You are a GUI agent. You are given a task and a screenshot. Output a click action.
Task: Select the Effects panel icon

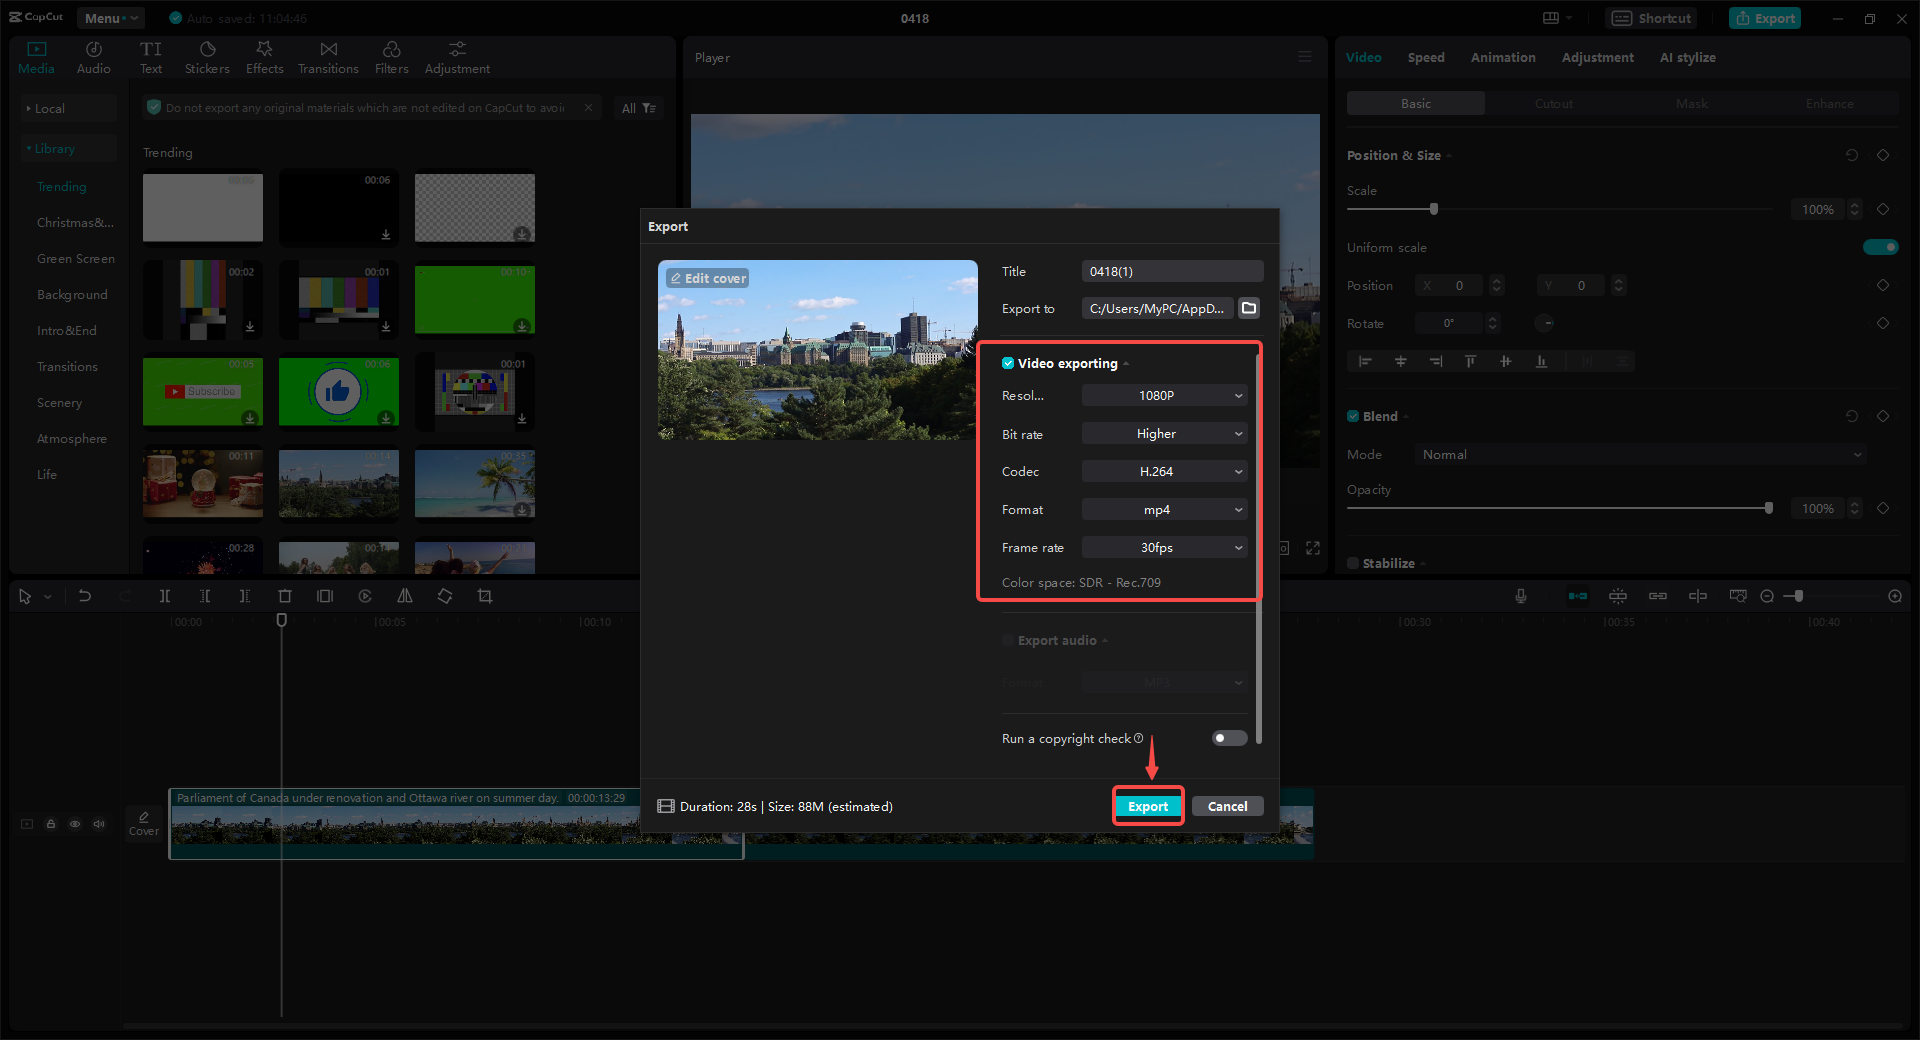(x=264, y=56)
